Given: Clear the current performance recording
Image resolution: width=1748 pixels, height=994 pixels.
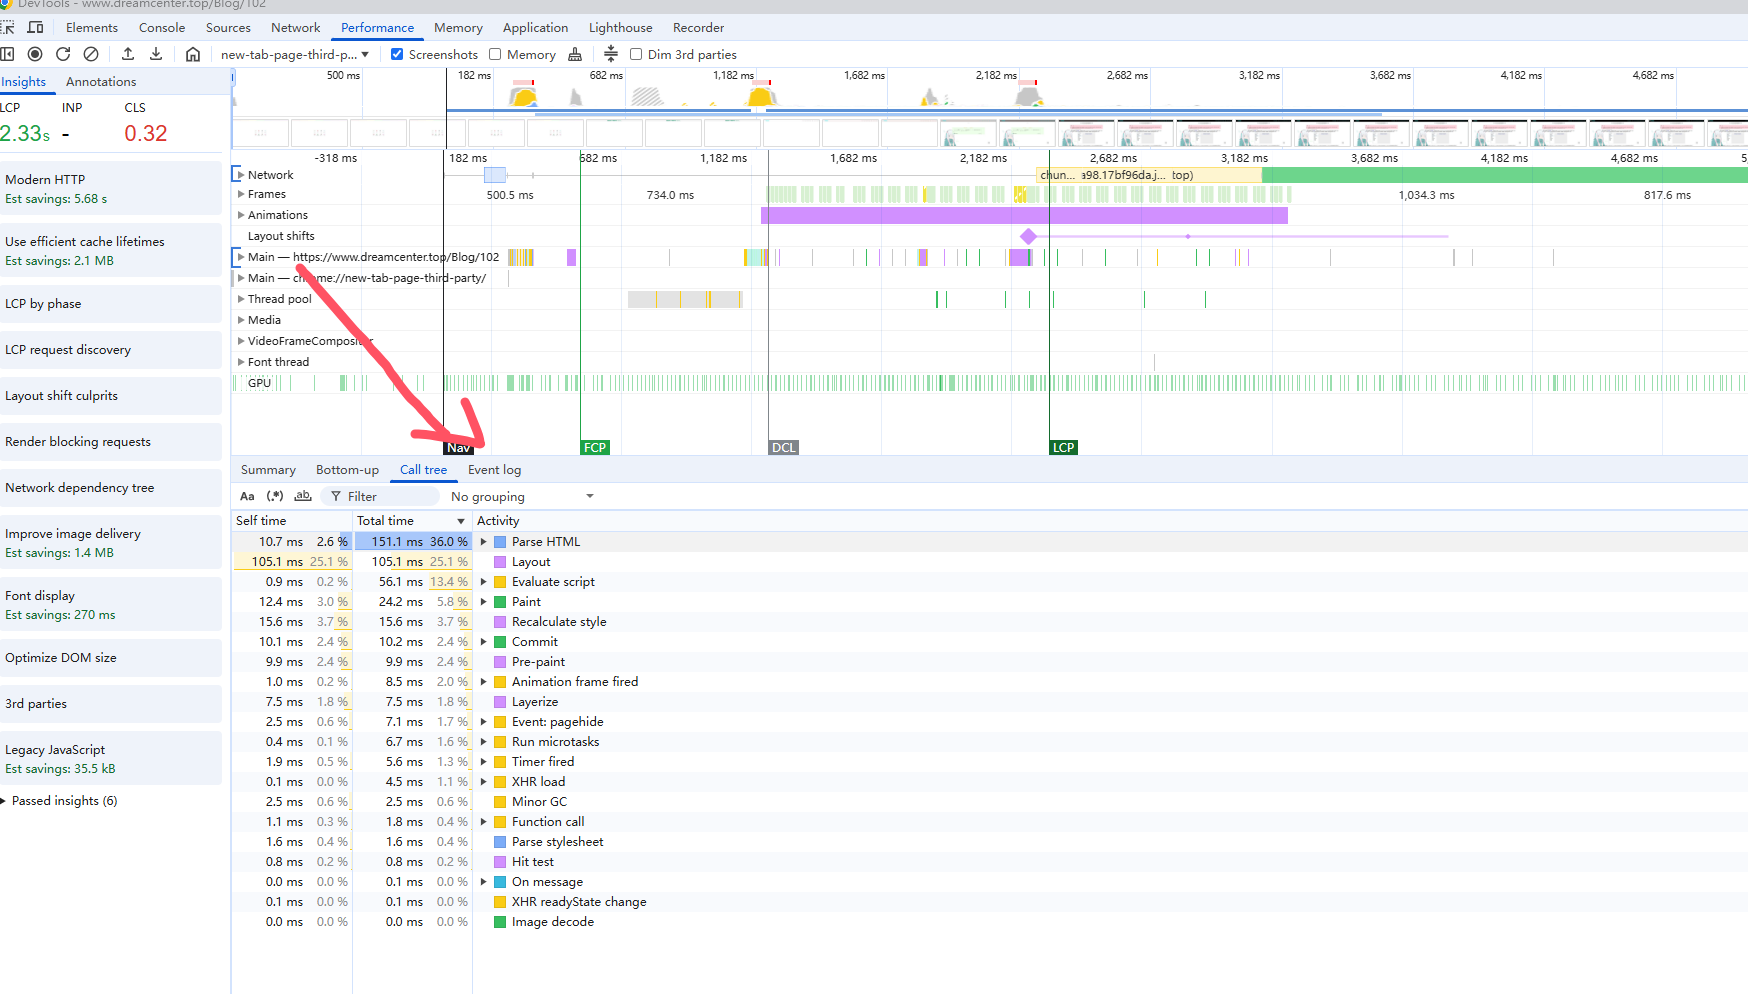Looking at the screenshot, I should pyautogui.click(x=91, y=54).
